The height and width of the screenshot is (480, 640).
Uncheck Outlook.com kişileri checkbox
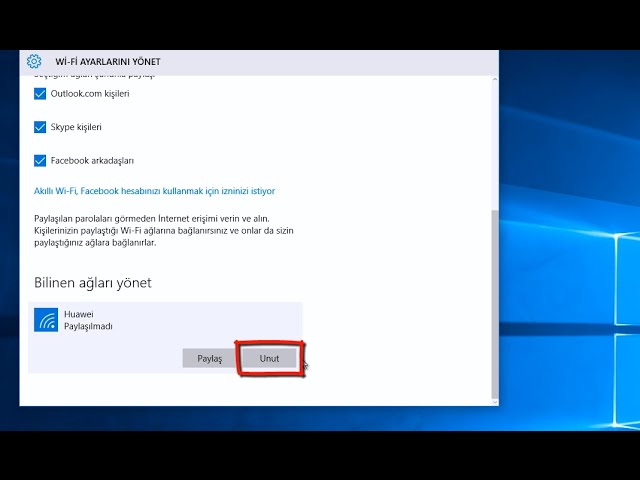40,93
